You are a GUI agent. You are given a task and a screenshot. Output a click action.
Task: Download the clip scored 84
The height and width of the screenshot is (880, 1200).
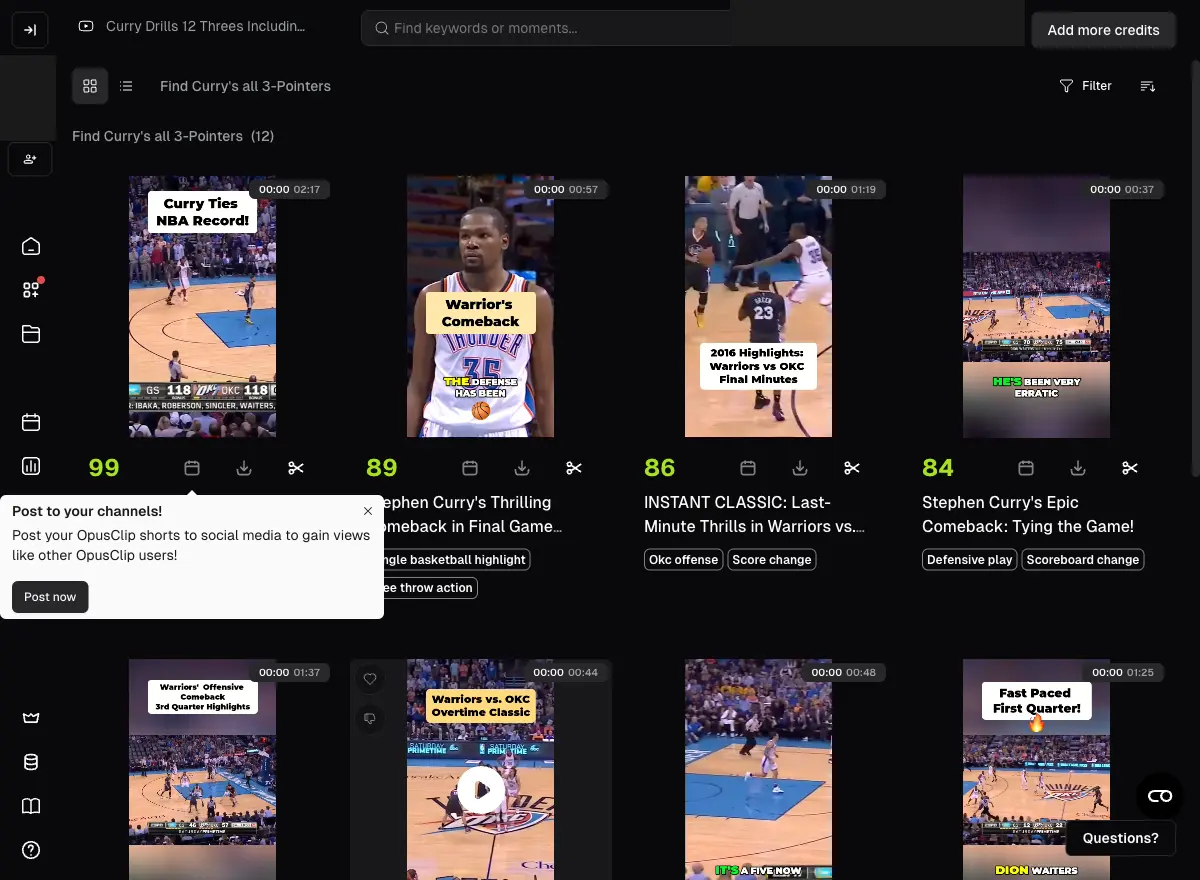tap(1078, 468)
